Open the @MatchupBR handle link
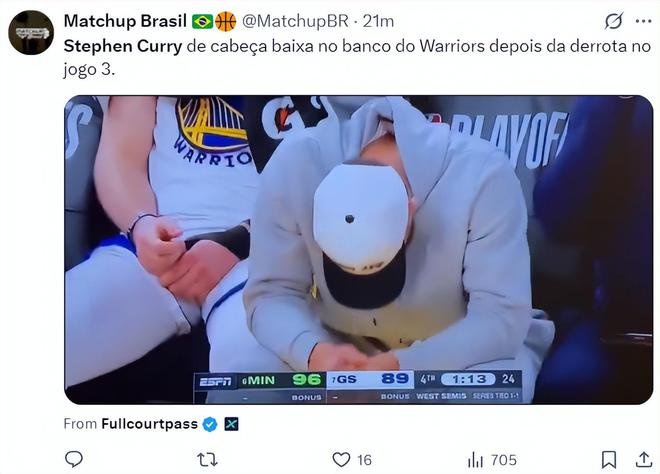Screen dimensions: 660x474 pyautogui.click(x=297, y=21)
